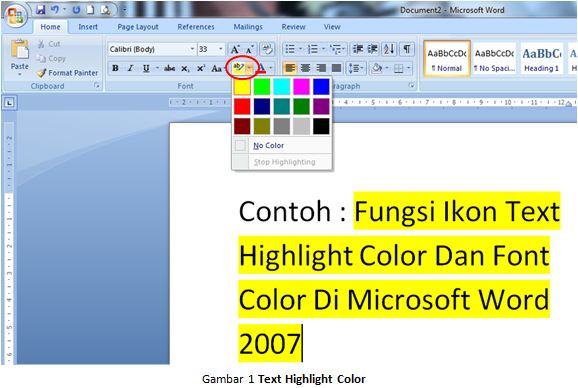Open the Calibri (Body) font name dropdown
The image size is (578, 388).
pyautogui.click(x=192, y=49)
